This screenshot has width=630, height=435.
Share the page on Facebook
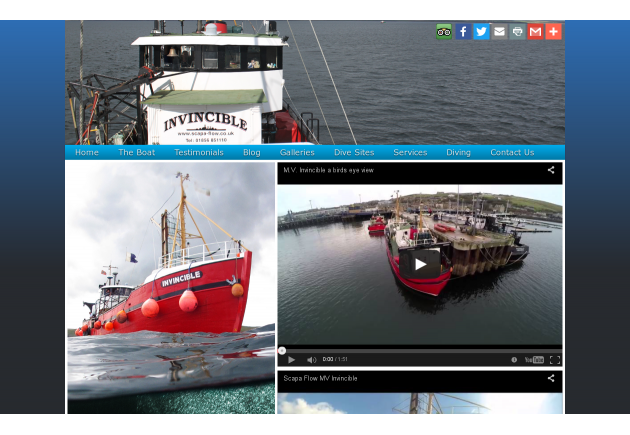[x=463, y=31]
